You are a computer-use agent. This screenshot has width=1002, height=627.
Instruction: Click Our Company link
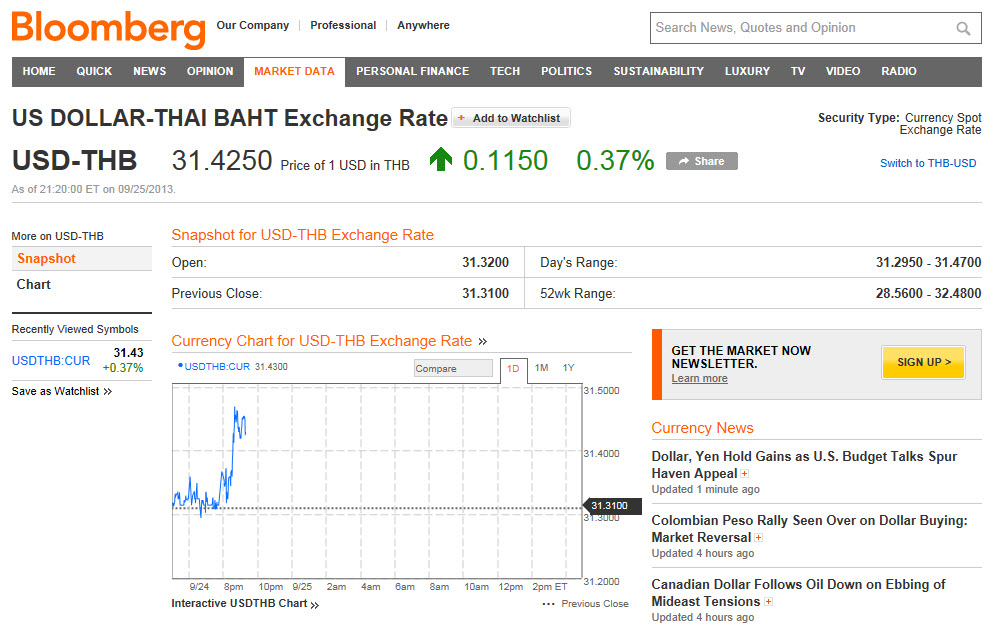click(252, 26)
